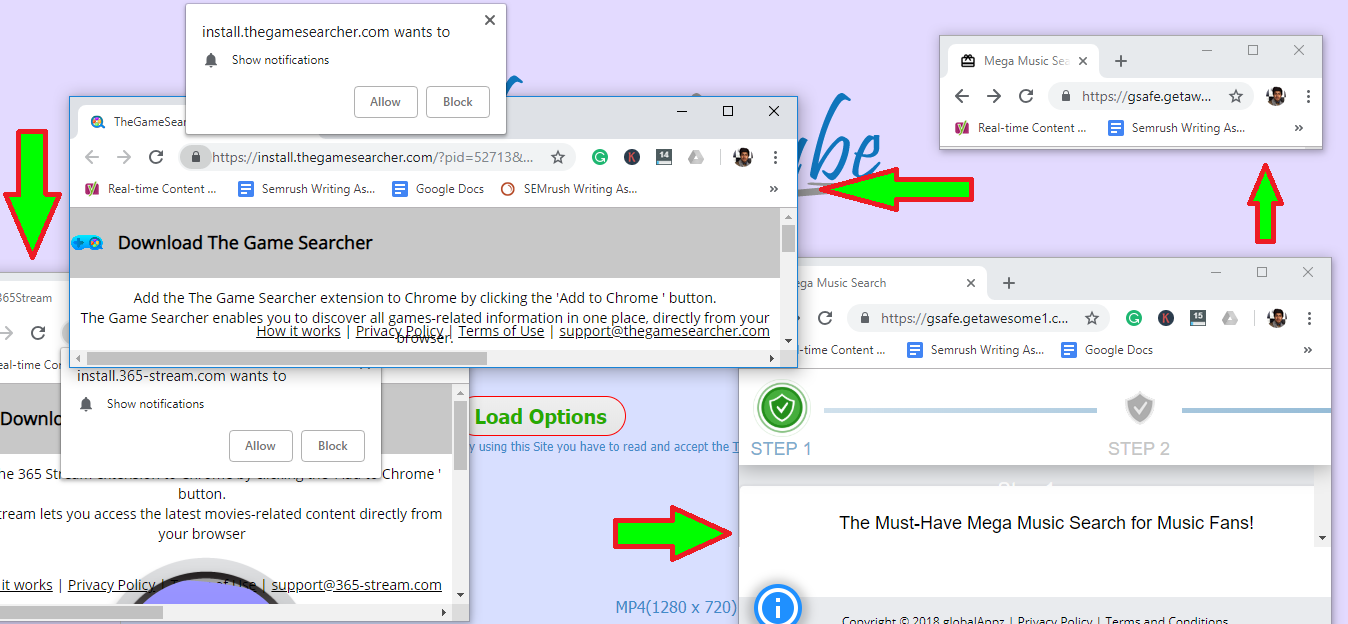Open Terms of Use link on Game Searcher page
This screenshot has width=1348, height=624.
(x=501, y=331)
